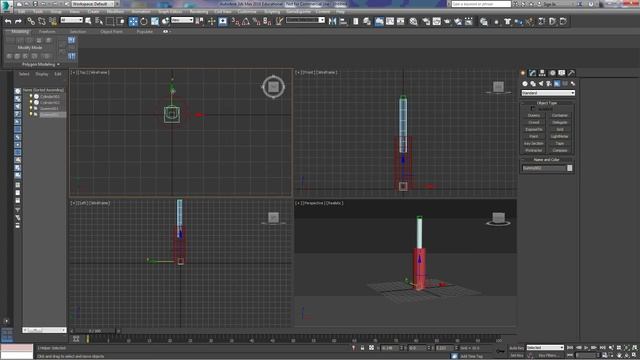The height and width of the screenshot is (360, 640).
Task: Toggle Angle Snap in main toolbar
Action: click(246, 21)
